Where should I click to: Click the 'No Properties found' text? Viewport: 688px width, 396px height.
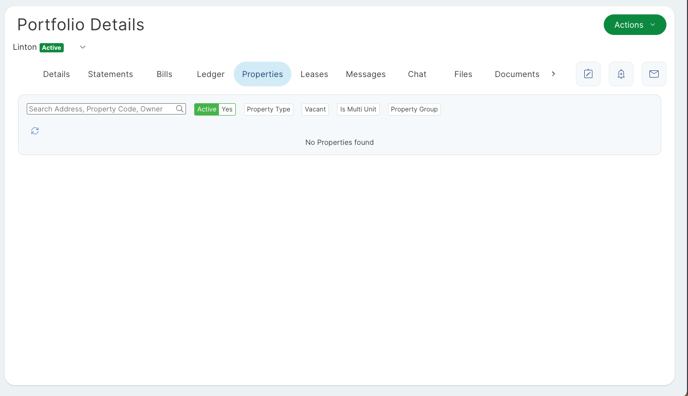point(340,143)
